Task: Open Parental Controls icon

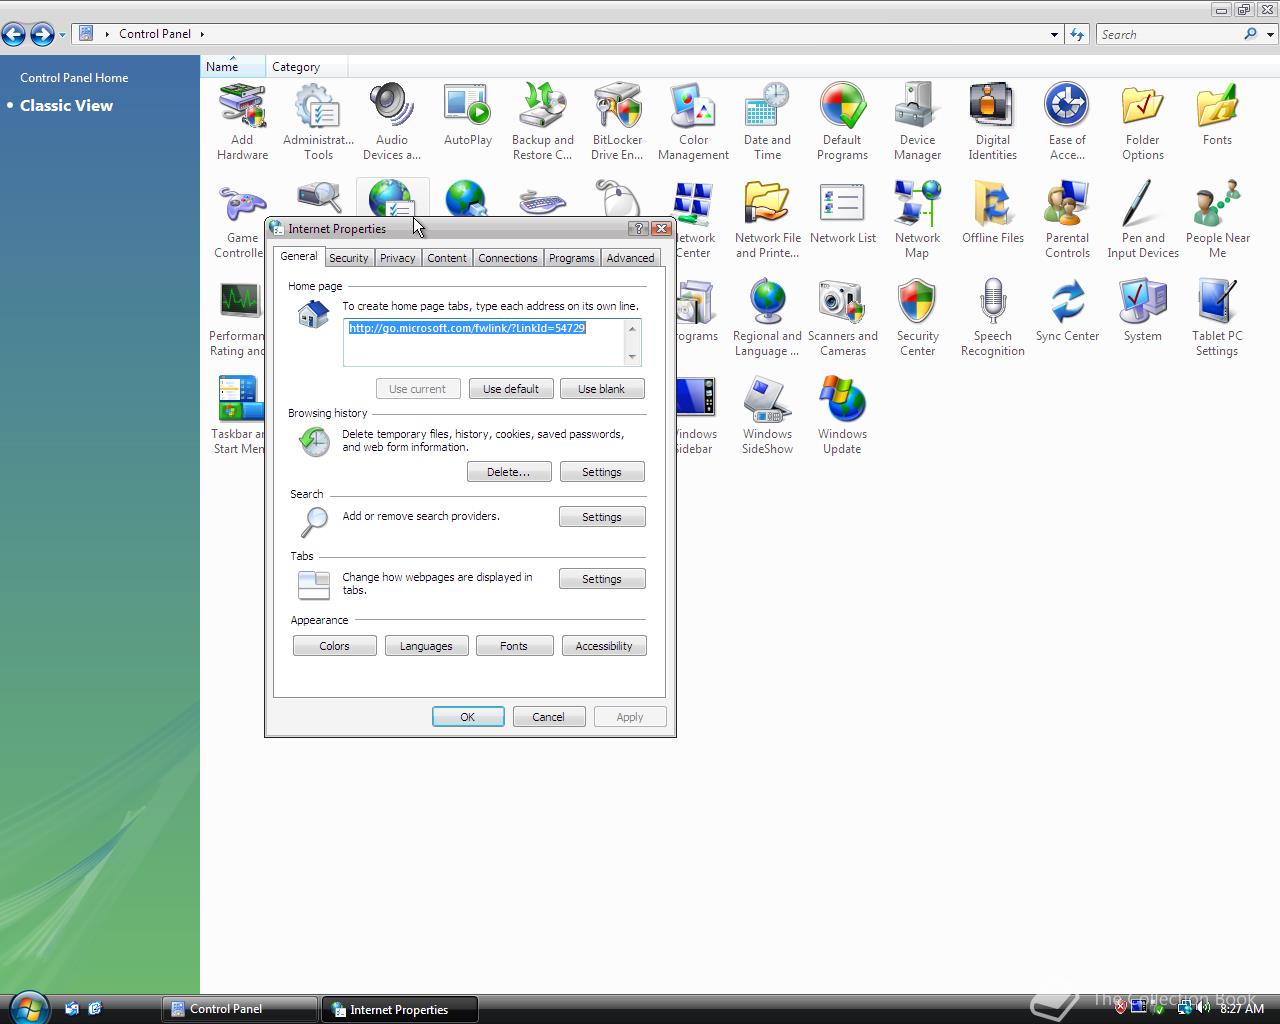Action: coord(1067,220)
